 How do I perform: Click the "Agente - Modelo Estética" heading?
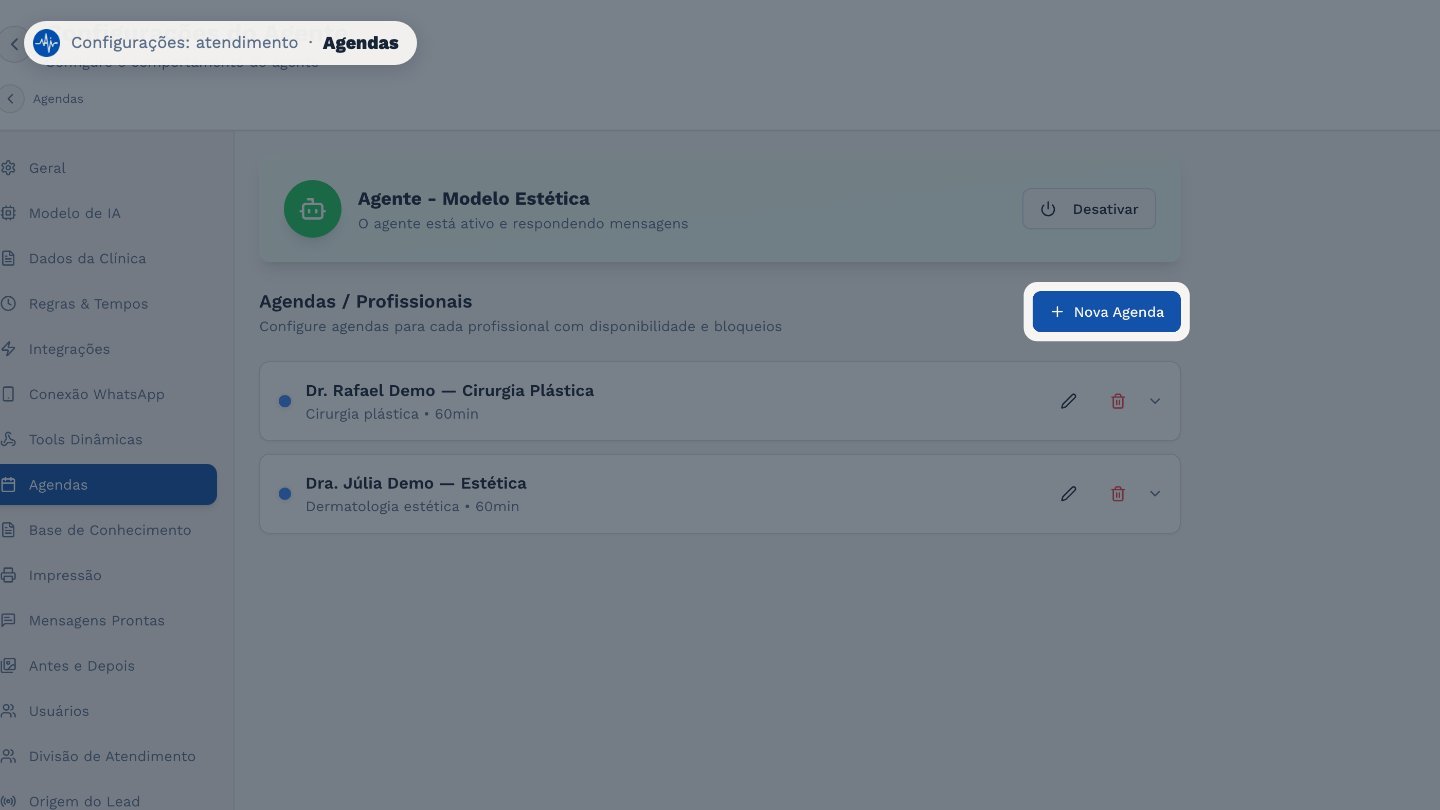[474, 198]
